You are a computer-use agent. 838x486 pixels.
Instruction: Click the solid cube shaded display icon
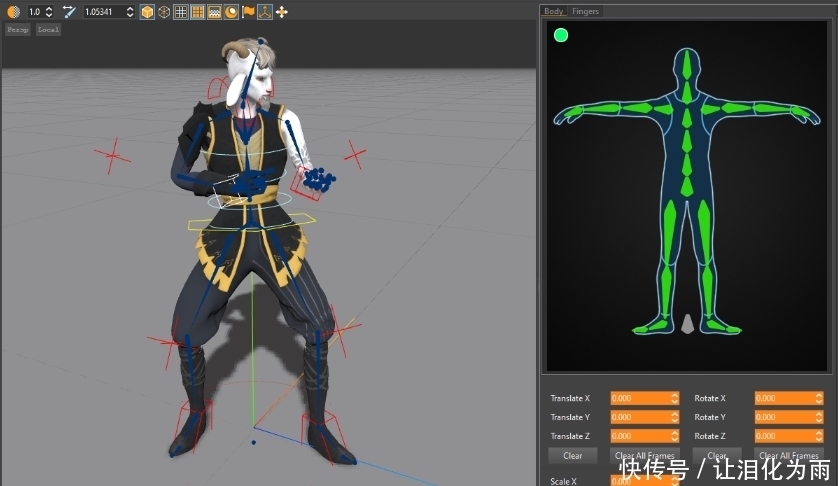coord(147,12)
